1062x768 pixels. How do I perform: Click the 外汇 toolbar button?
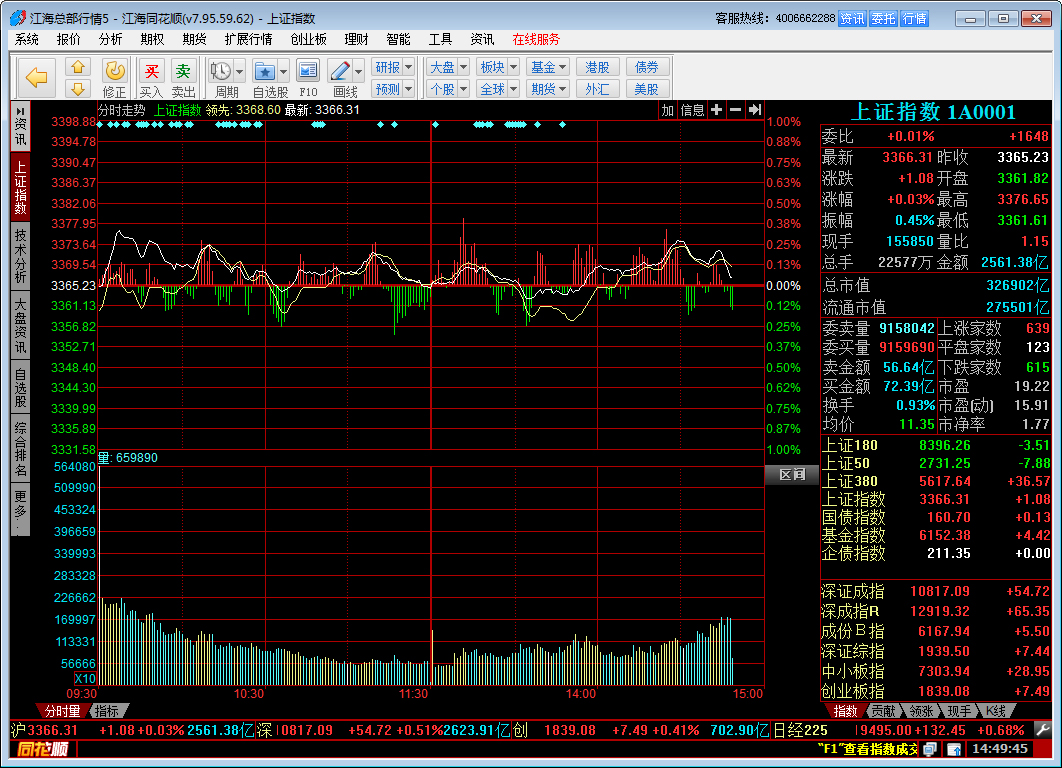(597, 89)
